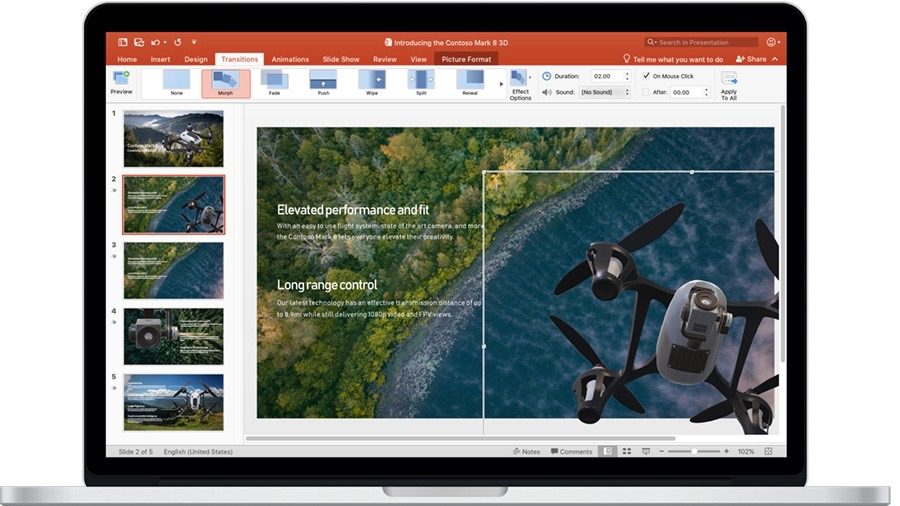
Task: Click the zoom slider in status bar
Action: point(694,451)
